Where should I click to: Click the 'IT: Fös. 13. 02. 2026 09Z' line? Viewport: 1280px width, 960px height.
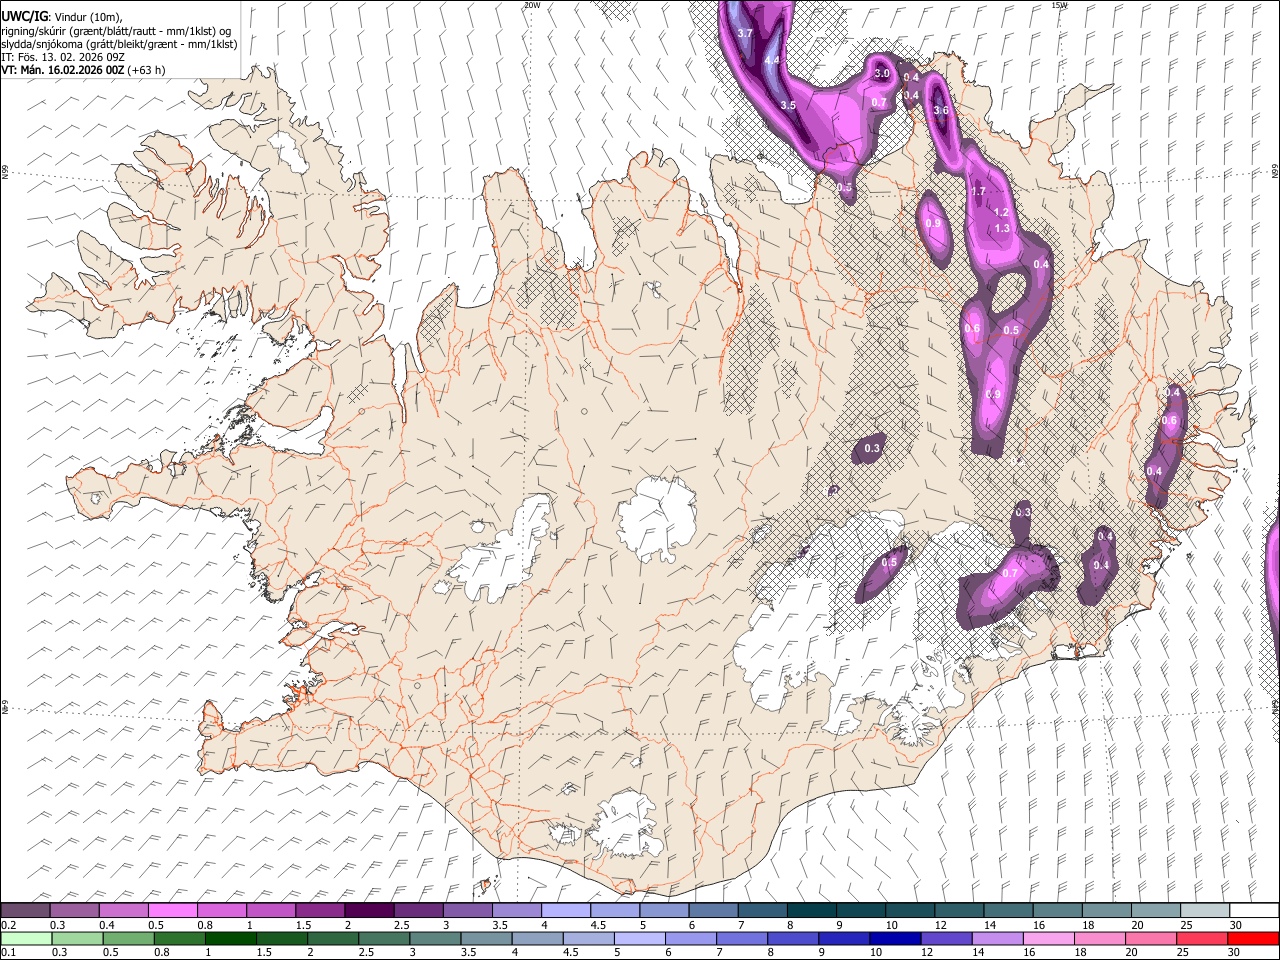63,57
